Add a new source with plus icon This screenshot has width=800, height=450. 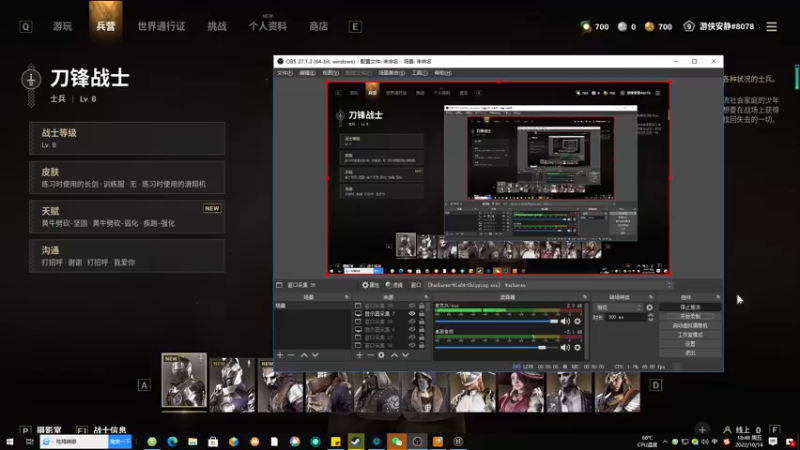point(359,355)
